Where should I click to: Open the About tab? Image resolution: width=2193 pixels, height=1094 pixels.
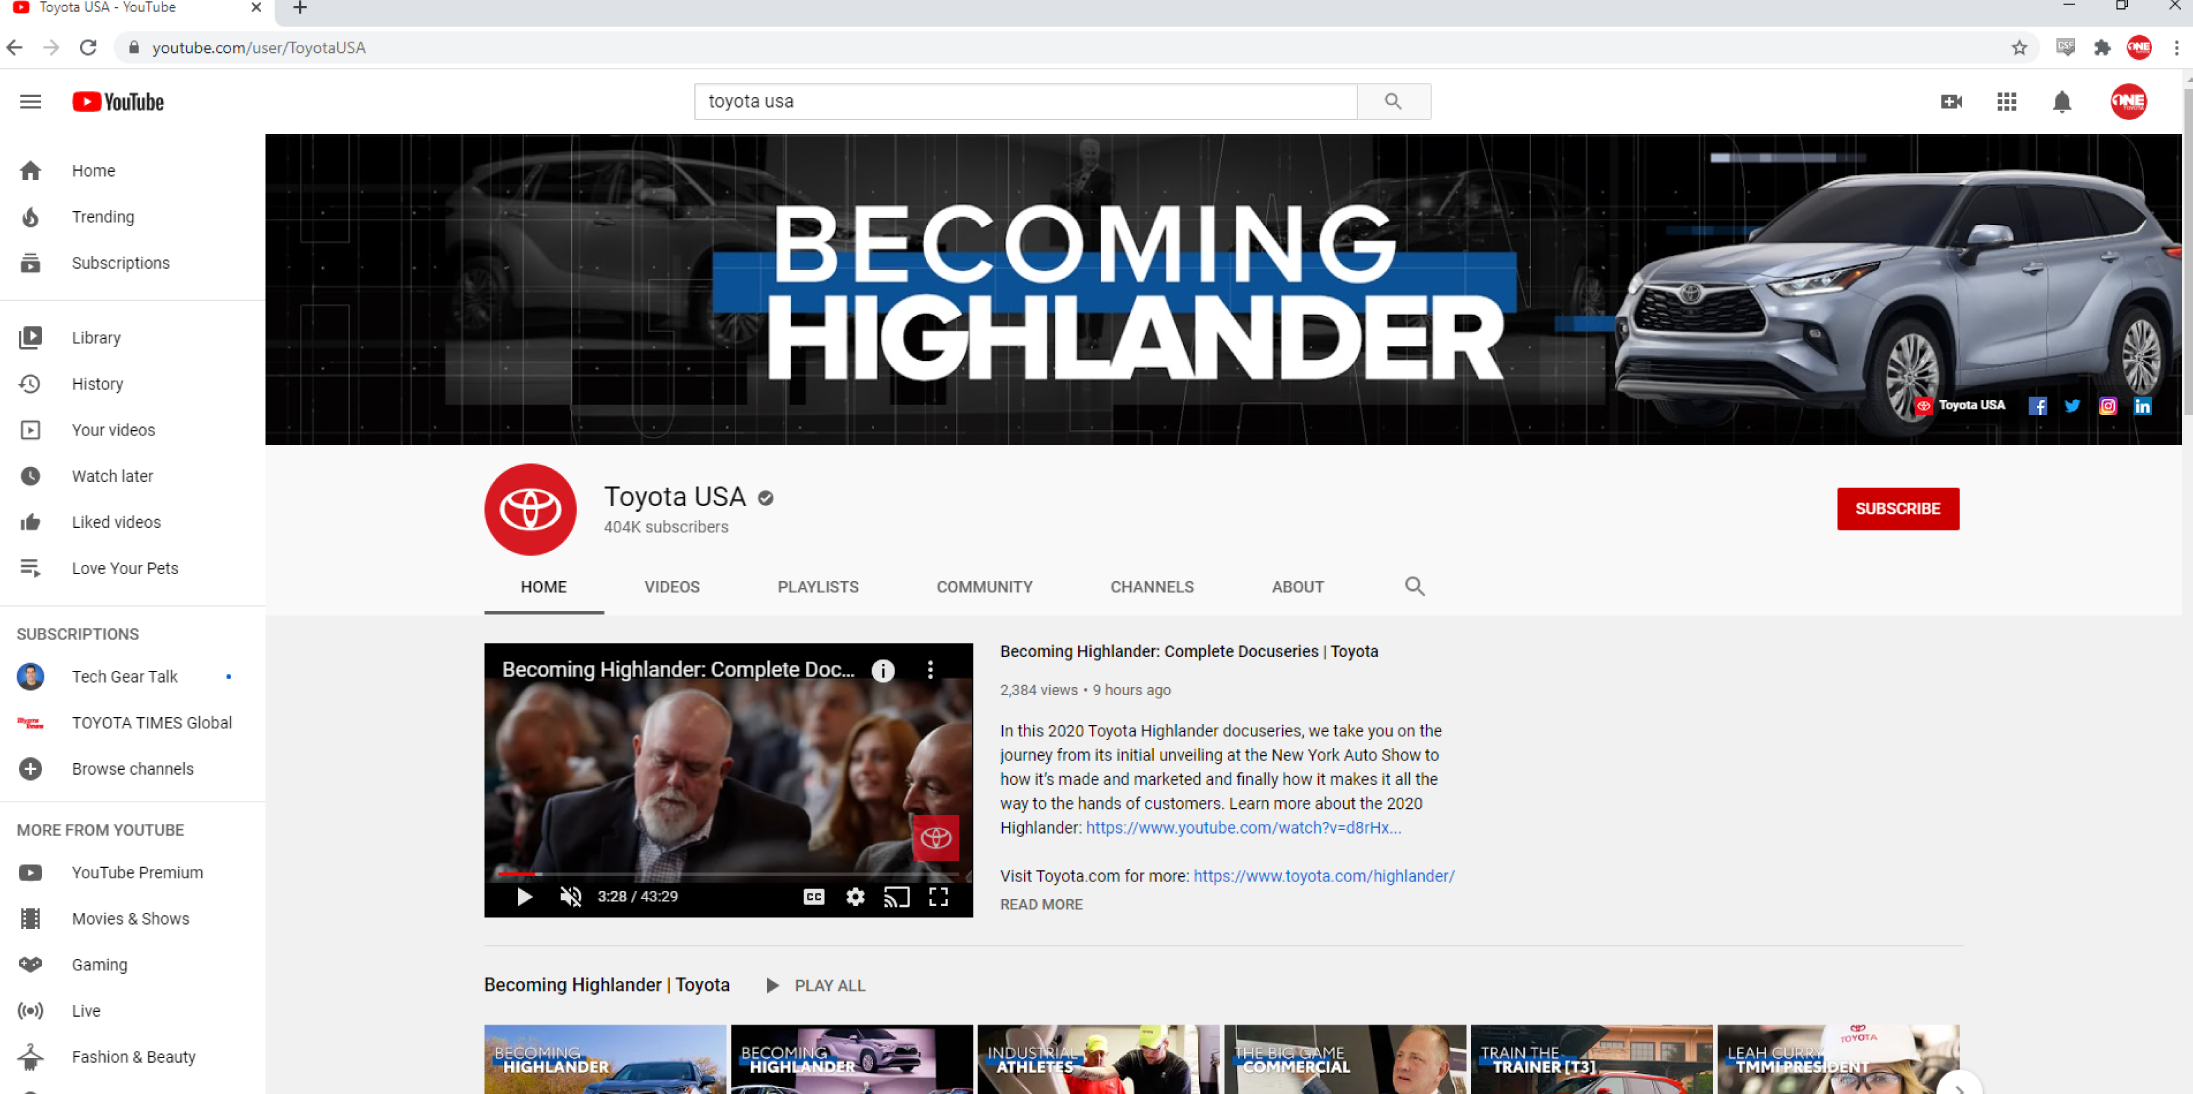click(x=1298, y=587)
